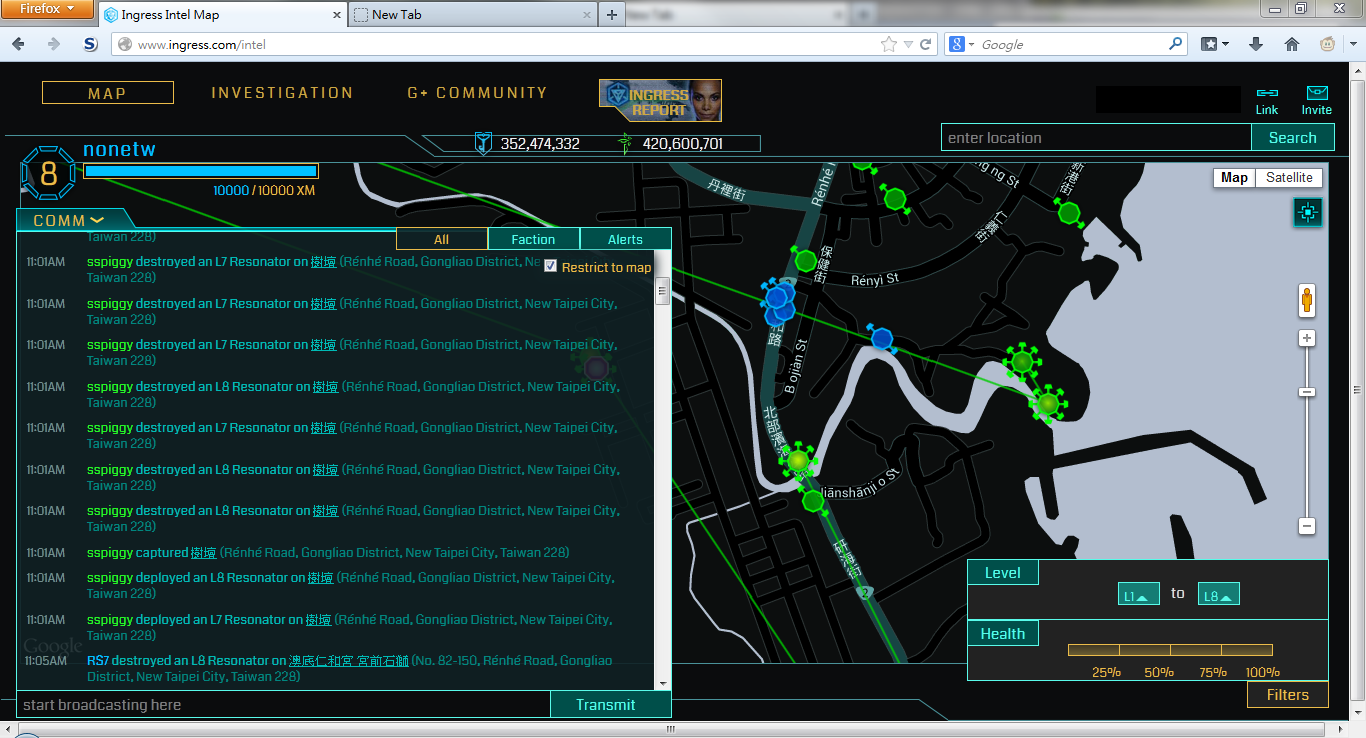The image size is (1366, 738).
Task: Switch COMM to the All tab
Action: click(442, 239)
